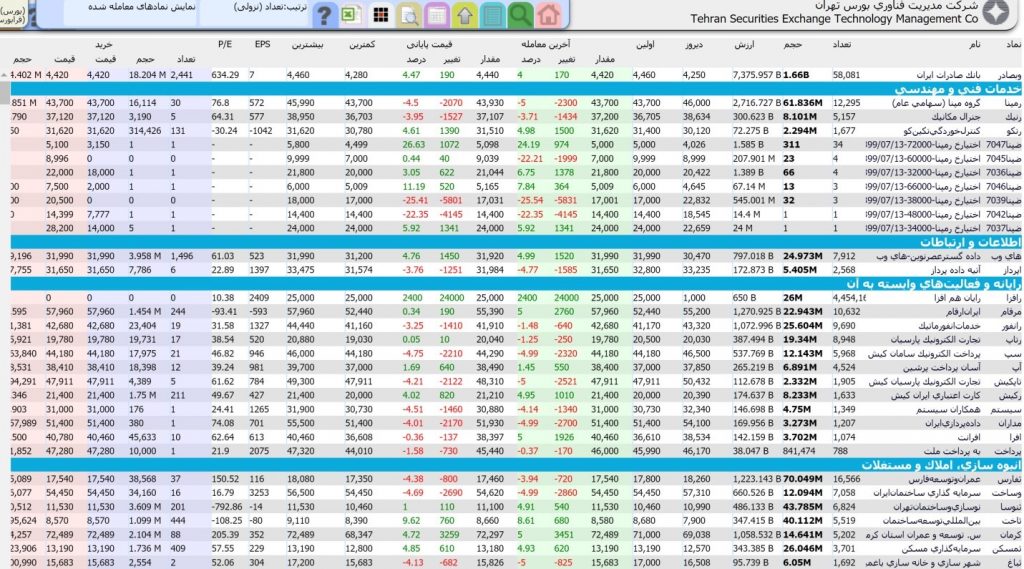
Task: Open the 'خدمات‌انفورماتیک' name link
Action: pos(948,325)
